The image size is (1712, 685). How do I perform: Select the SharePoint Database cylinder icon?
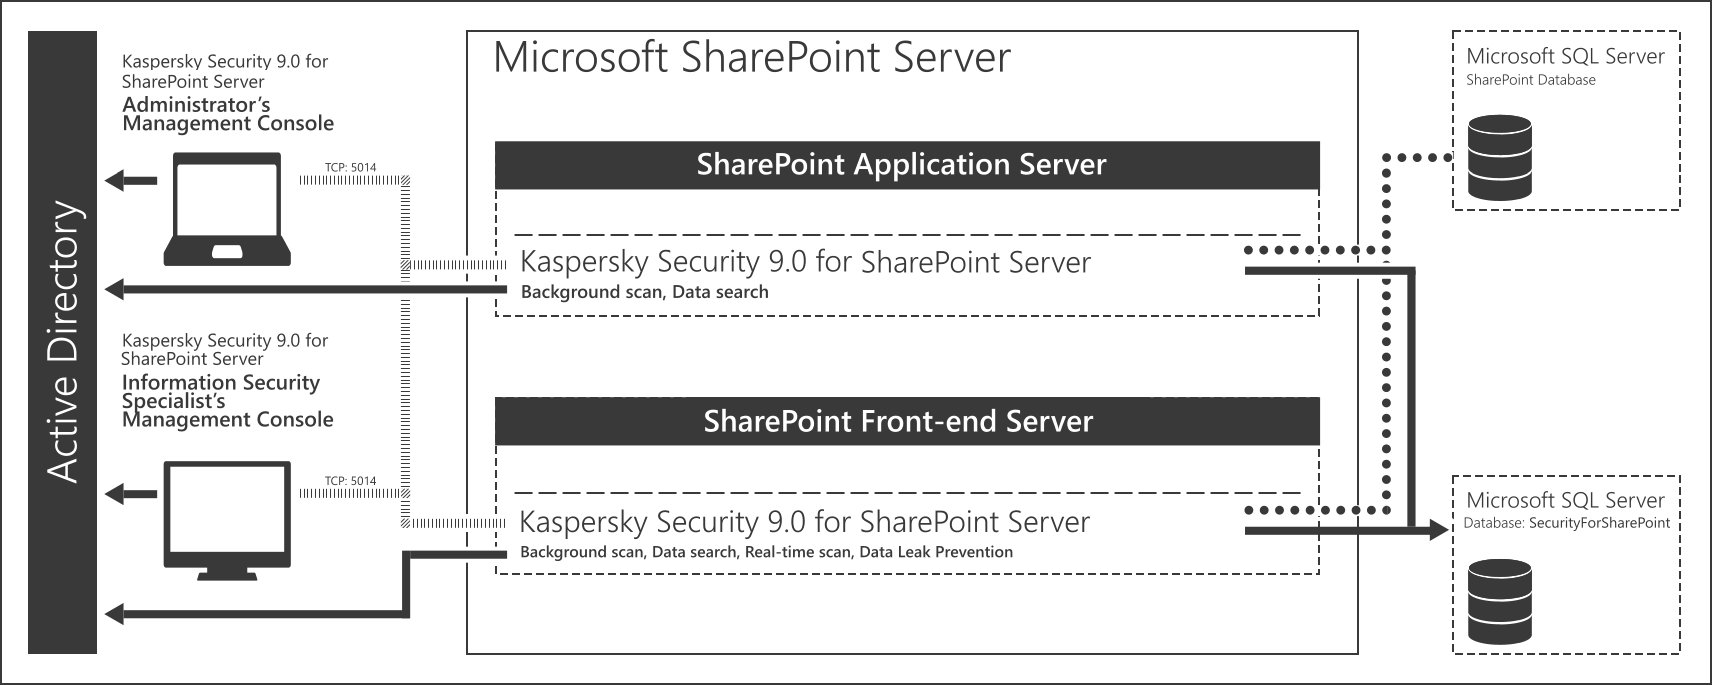pos(1499,158)
